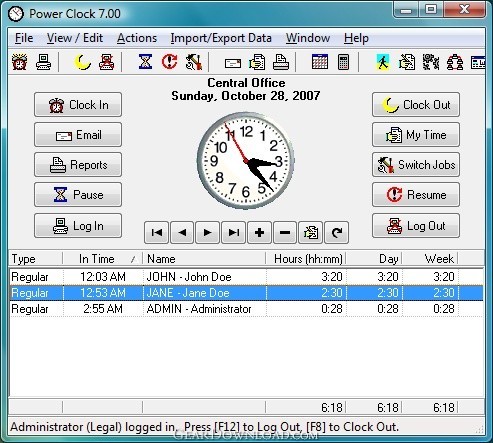
Task: Click the Log Out button
Action: point(416,226)
